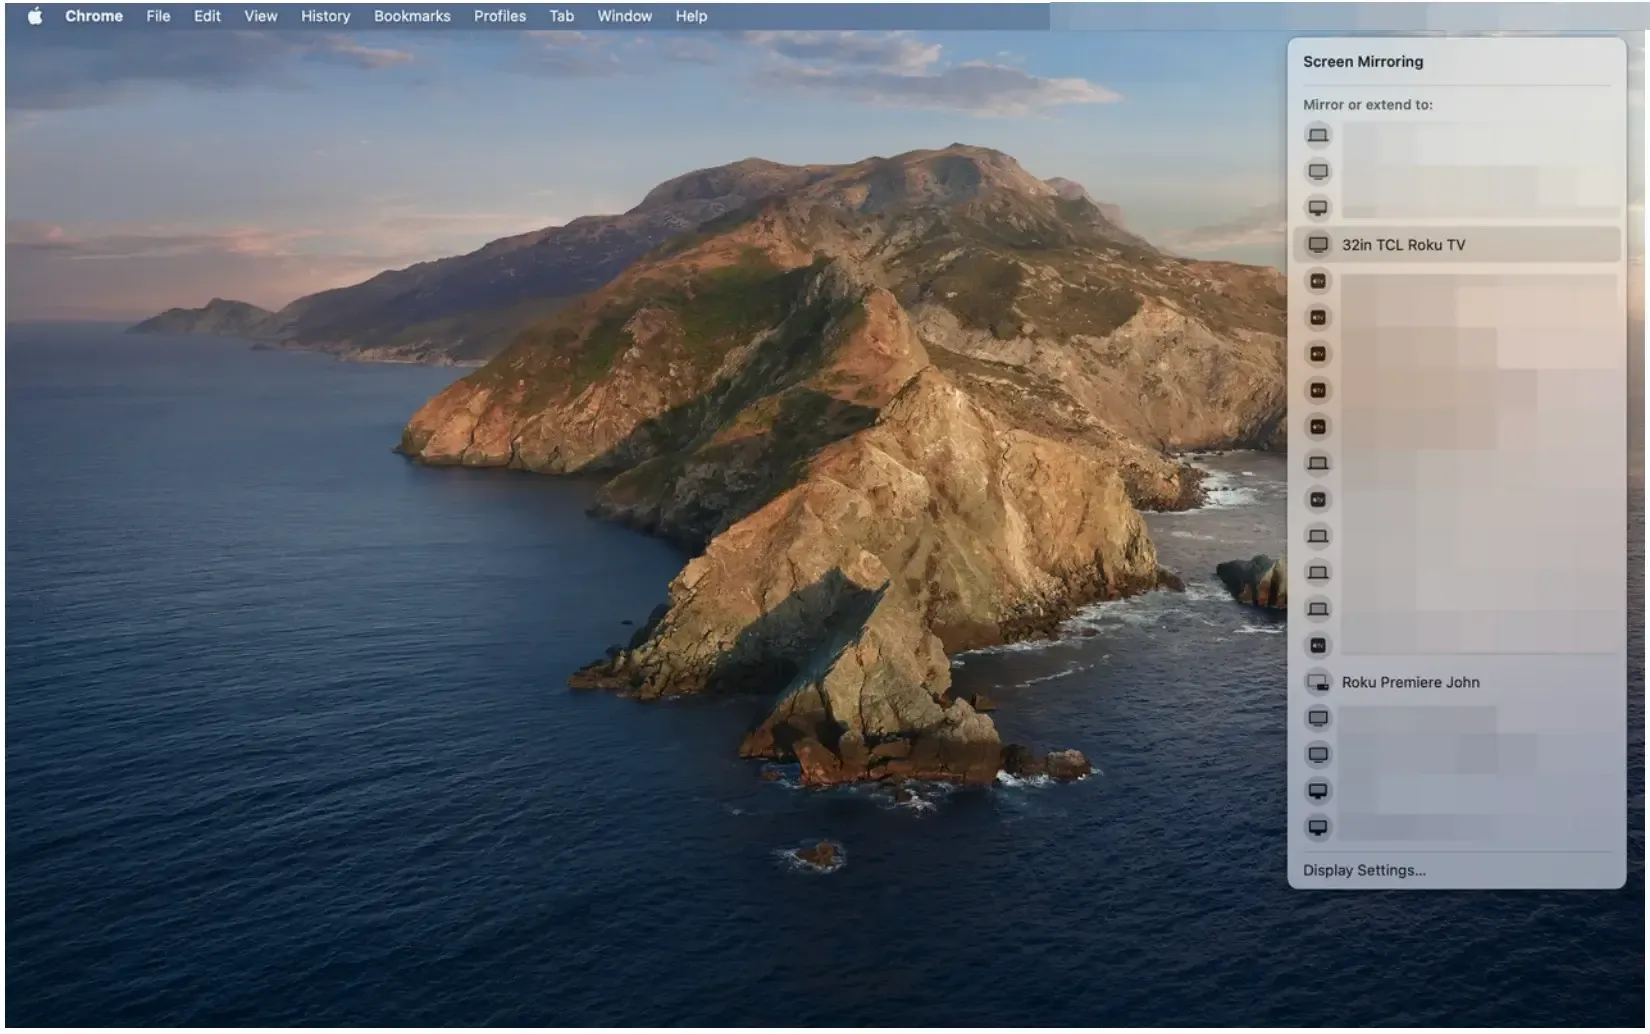Open the Help menu
1650x1034 pixels.
[691, 16]
